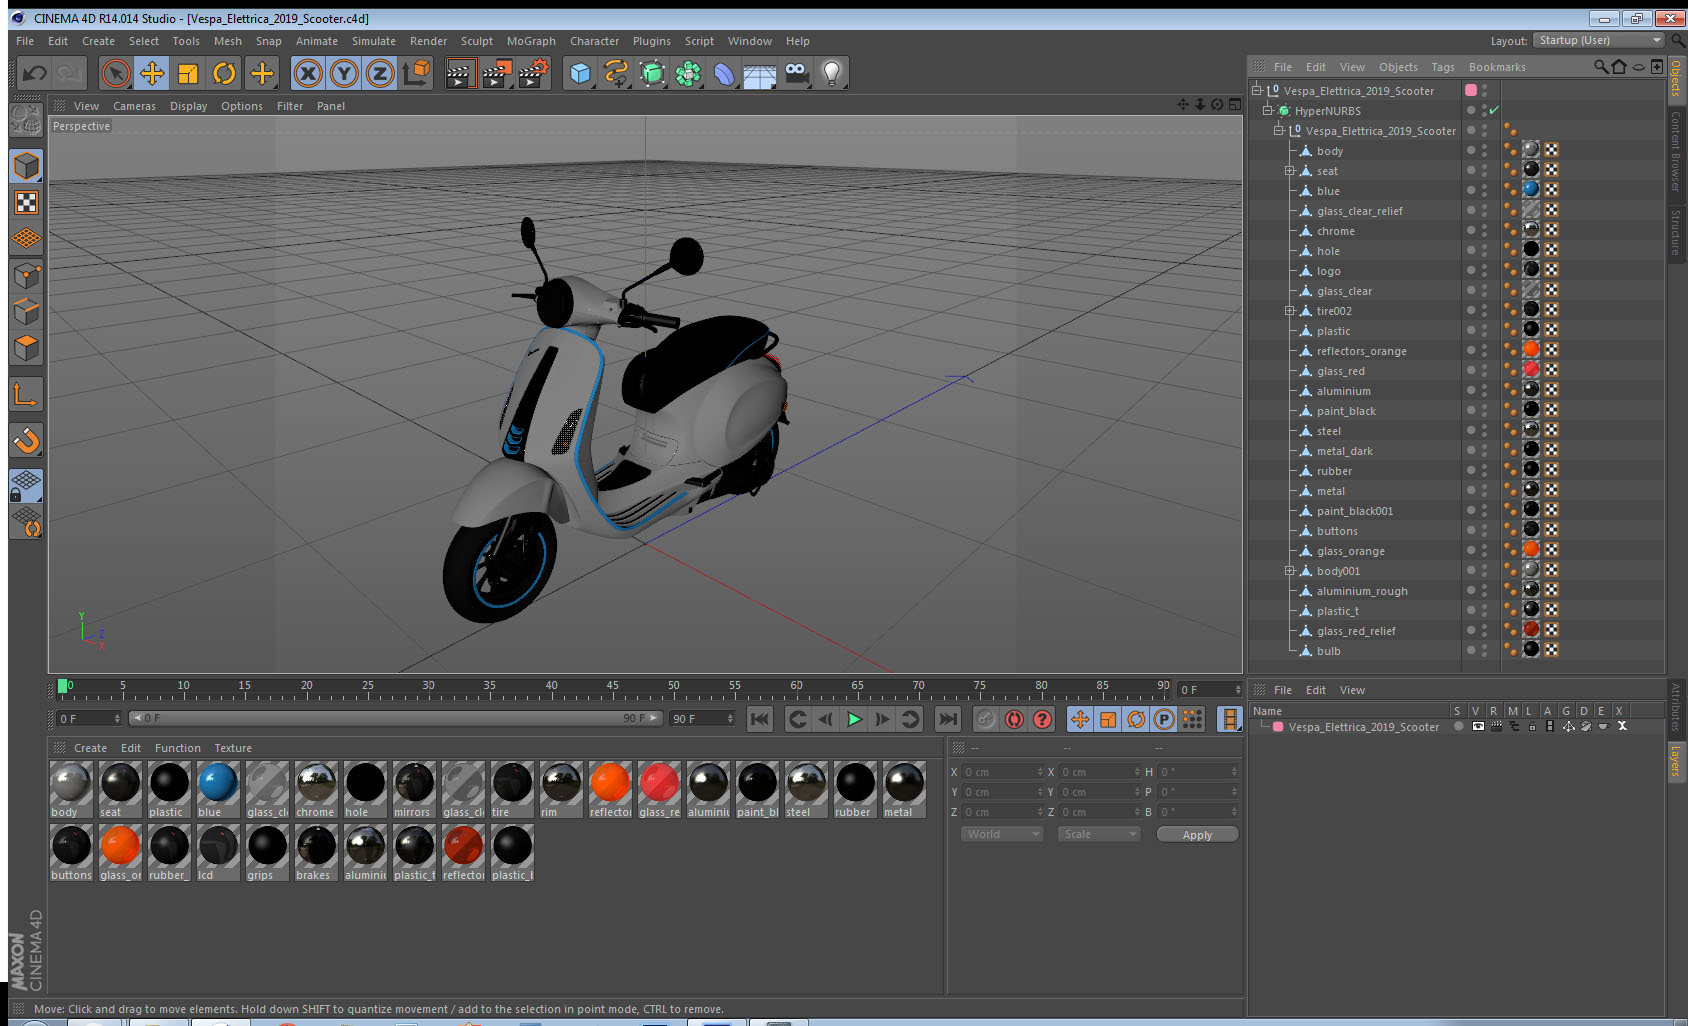Collapse the HyperNURBS tree node
The height and width of the screenshot is (1026, 1688).
point(1268,111)
